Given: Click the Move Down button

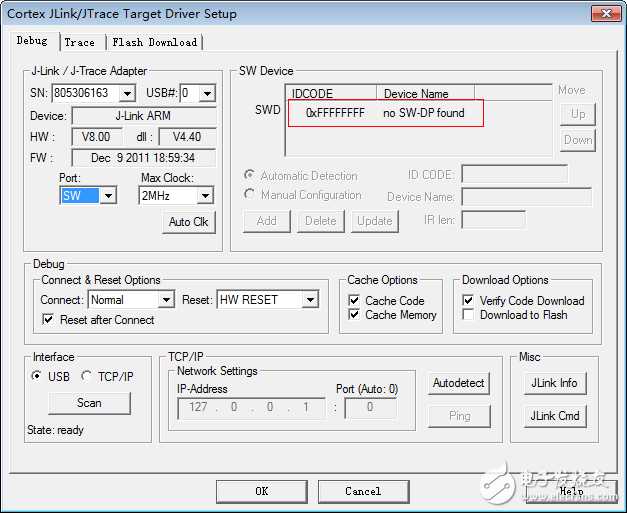Looking at the screenshot, I should pos(578,140).
